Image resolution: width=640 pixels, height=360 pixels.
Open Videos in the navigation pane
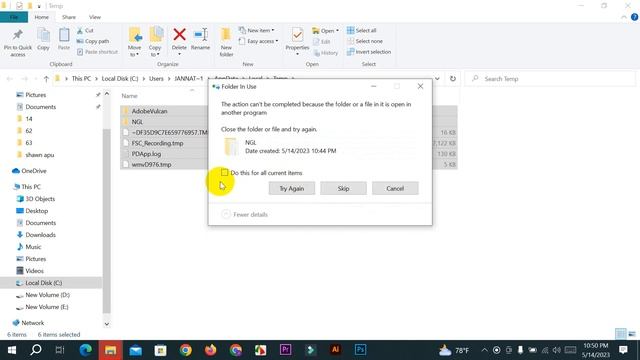[x=34, y=271]
